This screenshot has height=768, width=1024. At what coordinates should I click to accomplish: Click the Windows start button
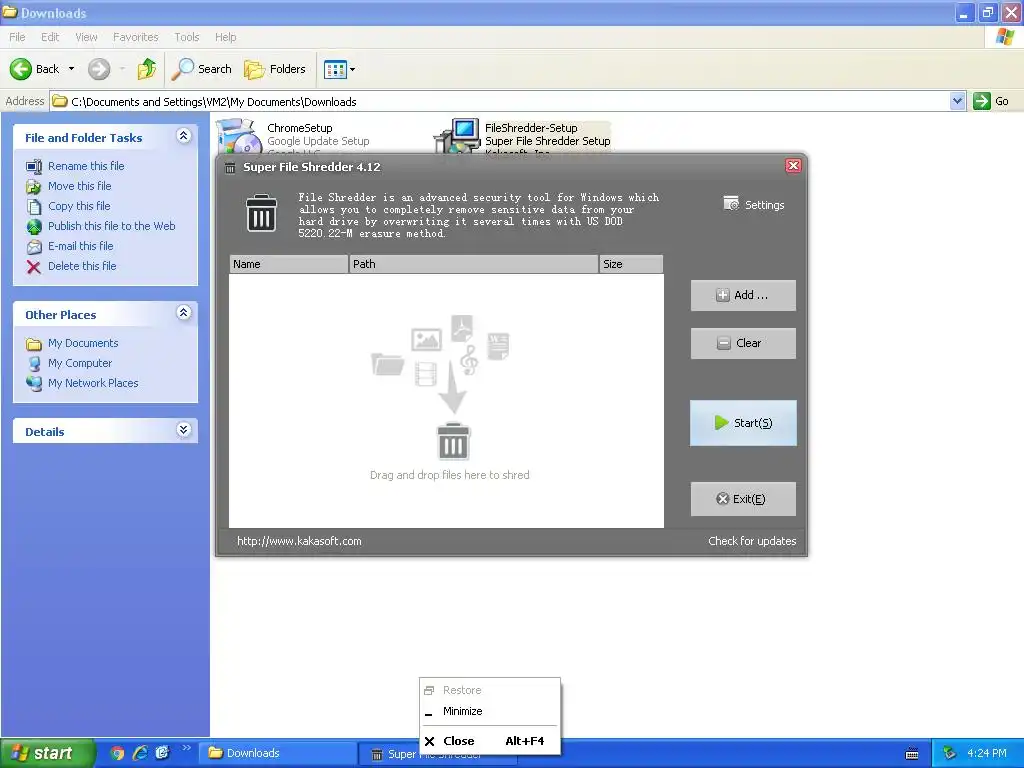tap(47, 753)
